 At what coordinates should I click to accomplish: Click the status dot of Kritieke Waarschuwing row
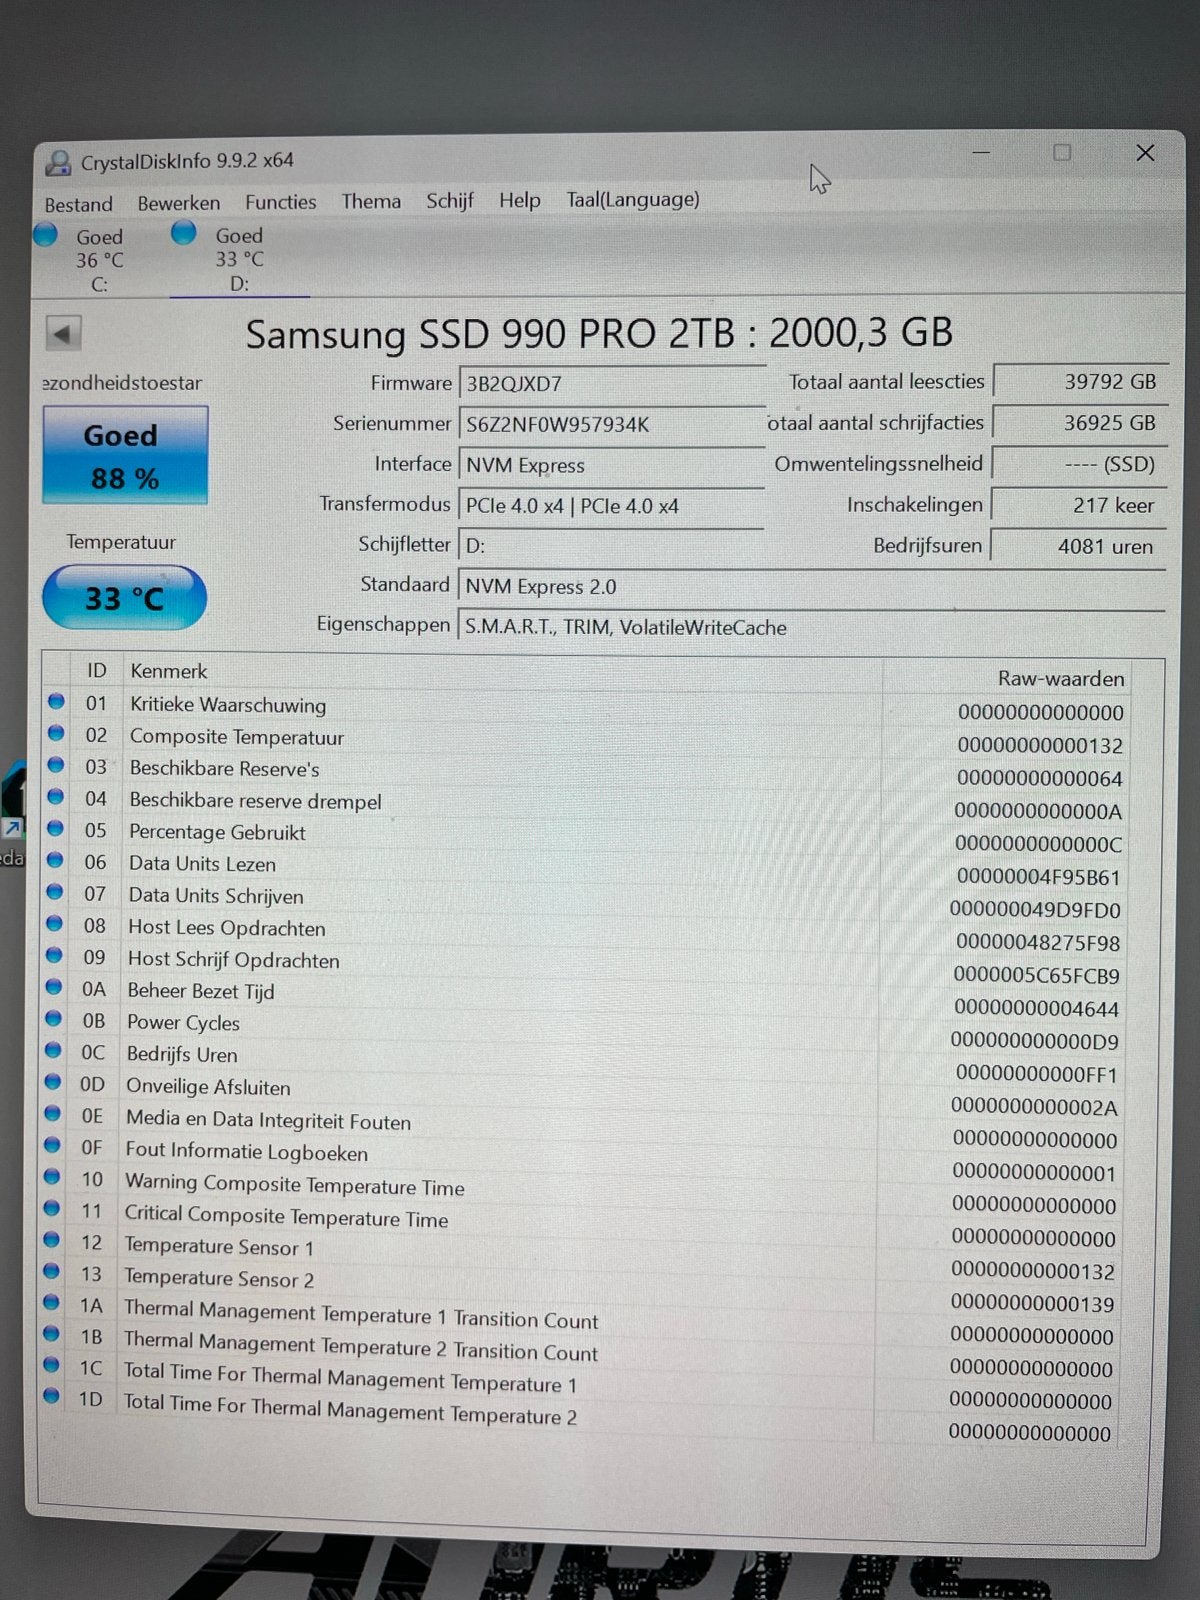coord(56,701)
